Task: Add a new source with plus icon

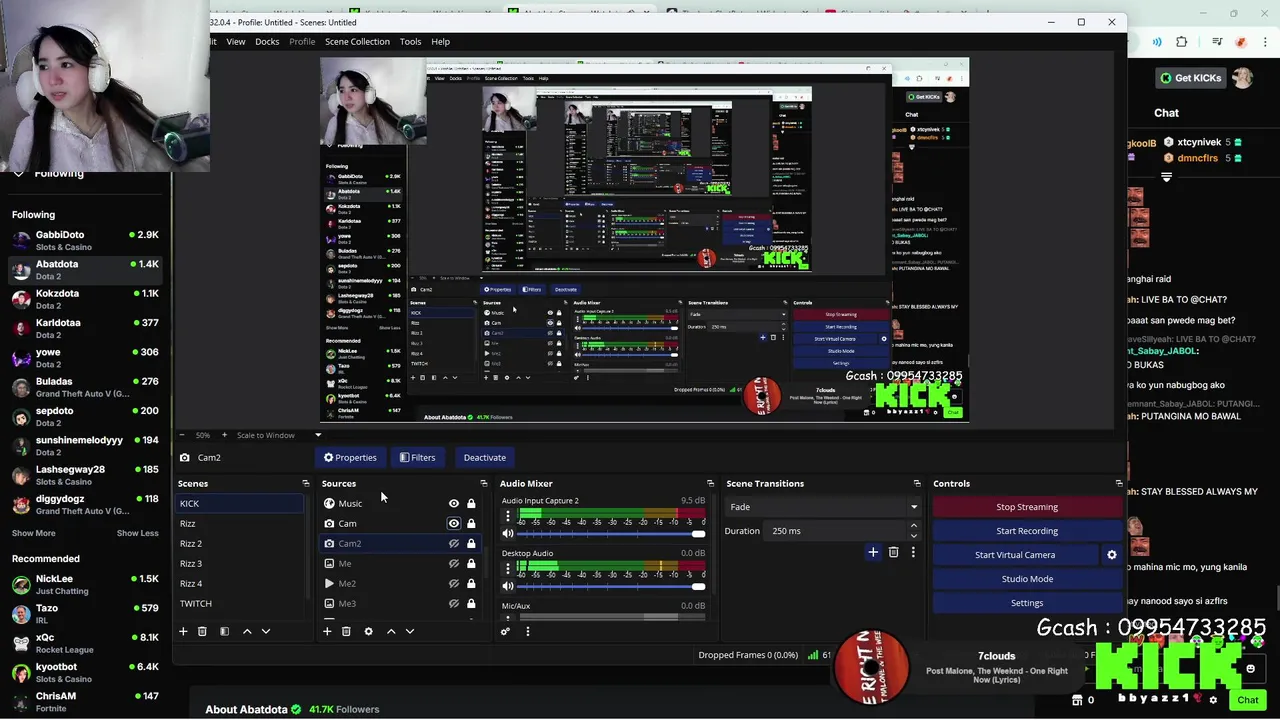Action: (x=327, y=631)
